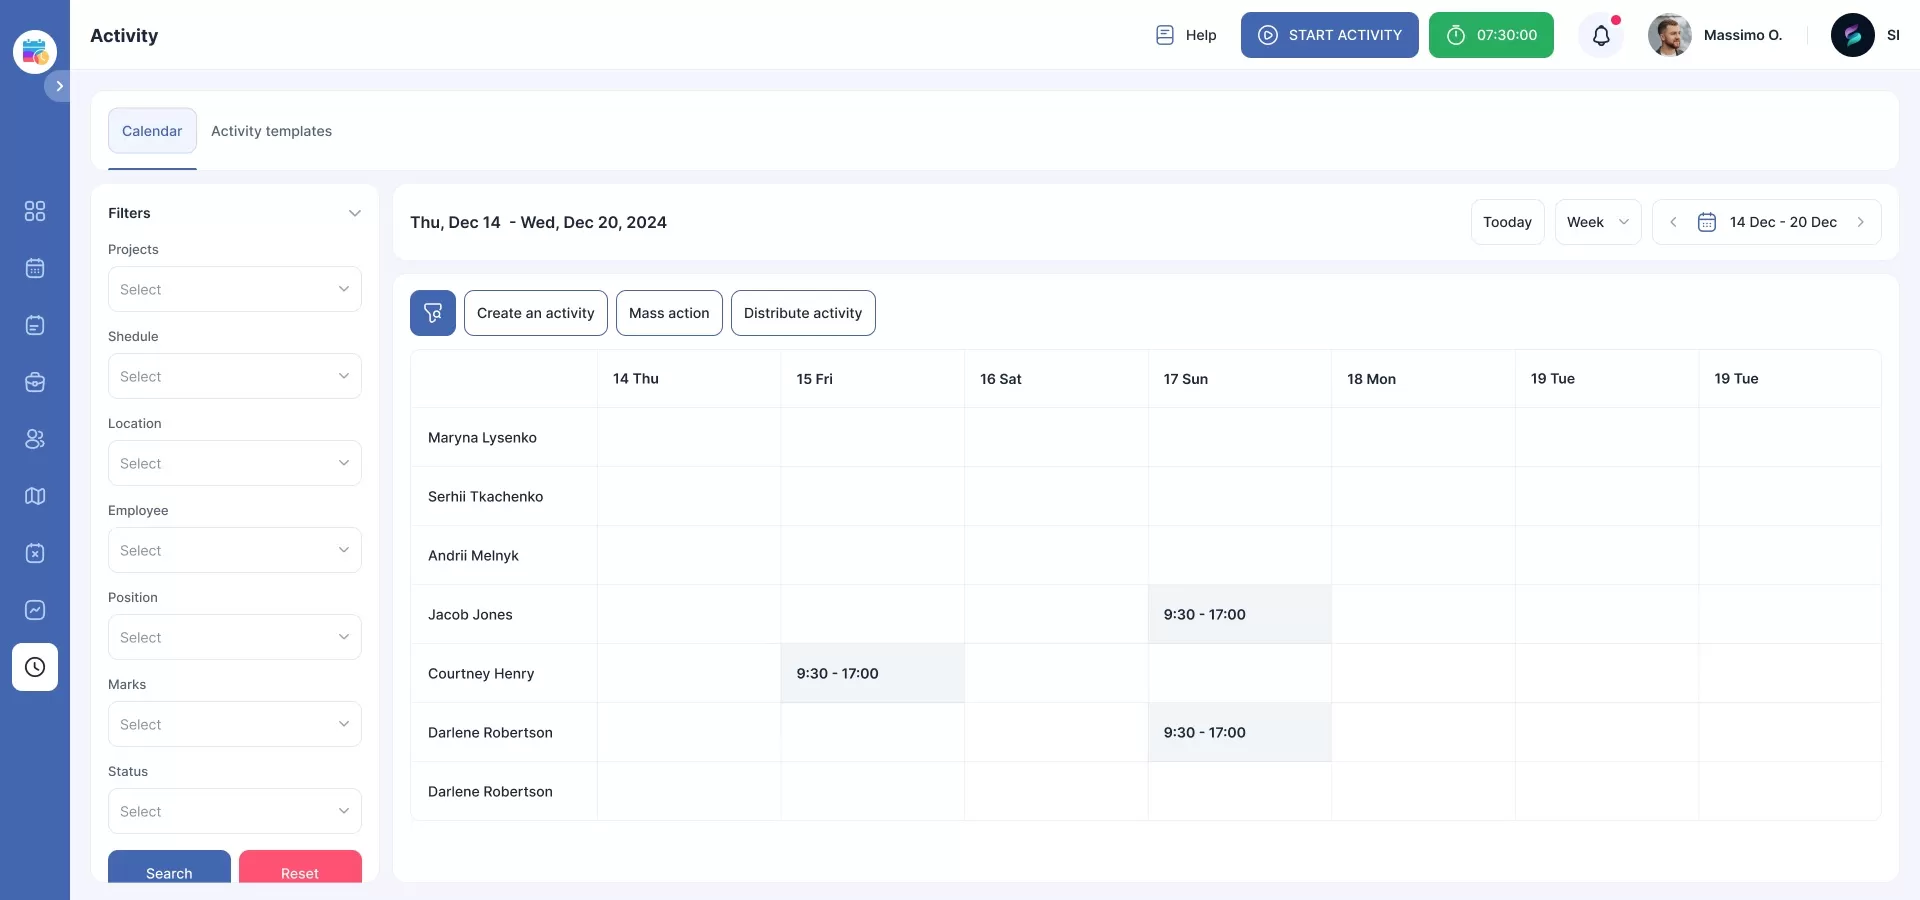Expand the left sidebar with arrow toggle
1920x900 pixels.
[59, 86]
